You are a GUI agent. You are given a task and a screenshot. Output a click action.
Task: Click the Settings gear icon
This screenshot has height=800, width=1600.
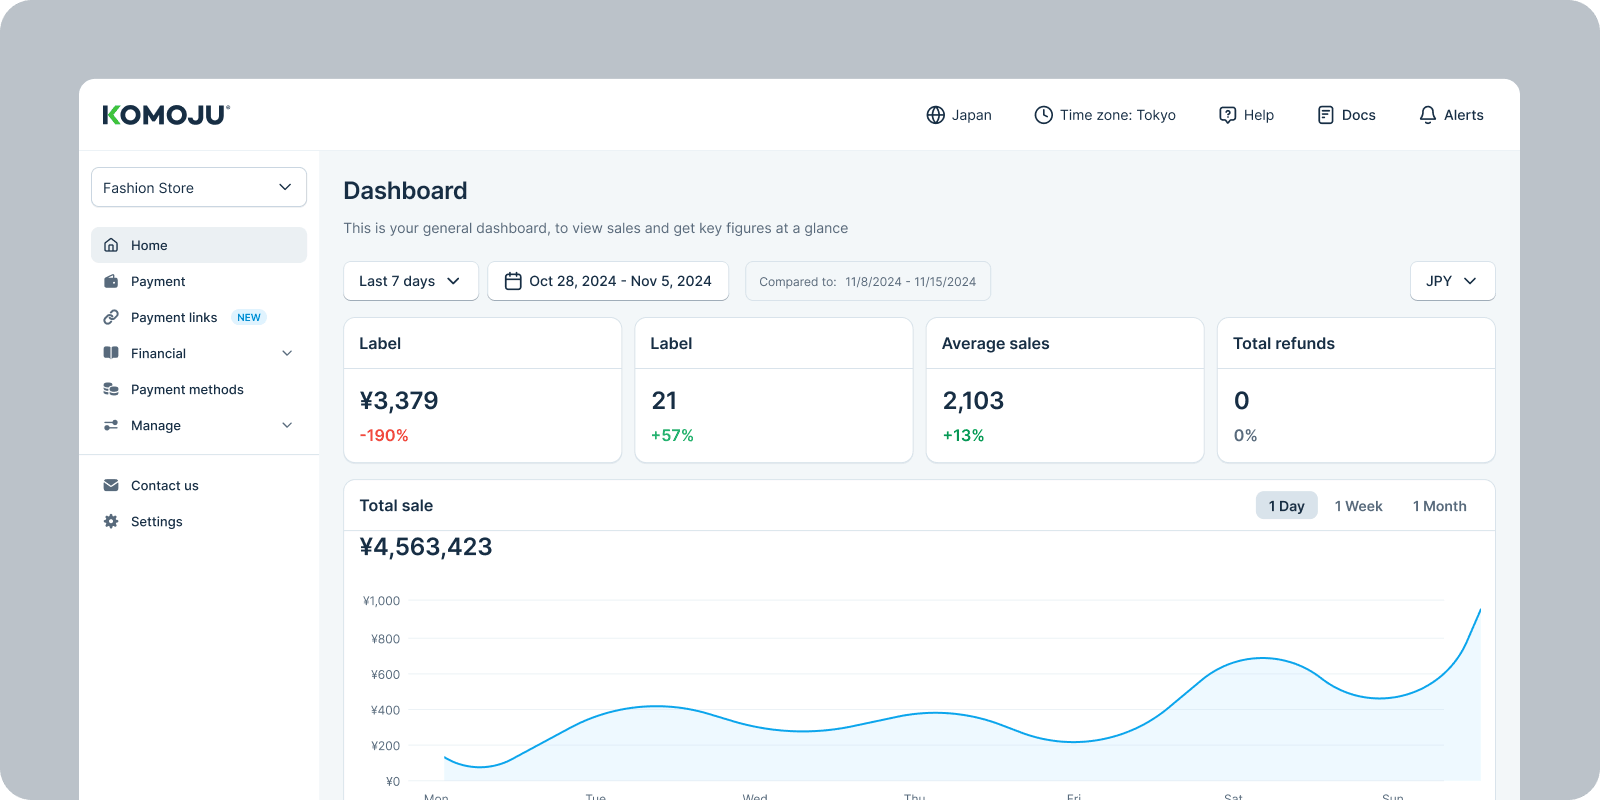(111, 521)
